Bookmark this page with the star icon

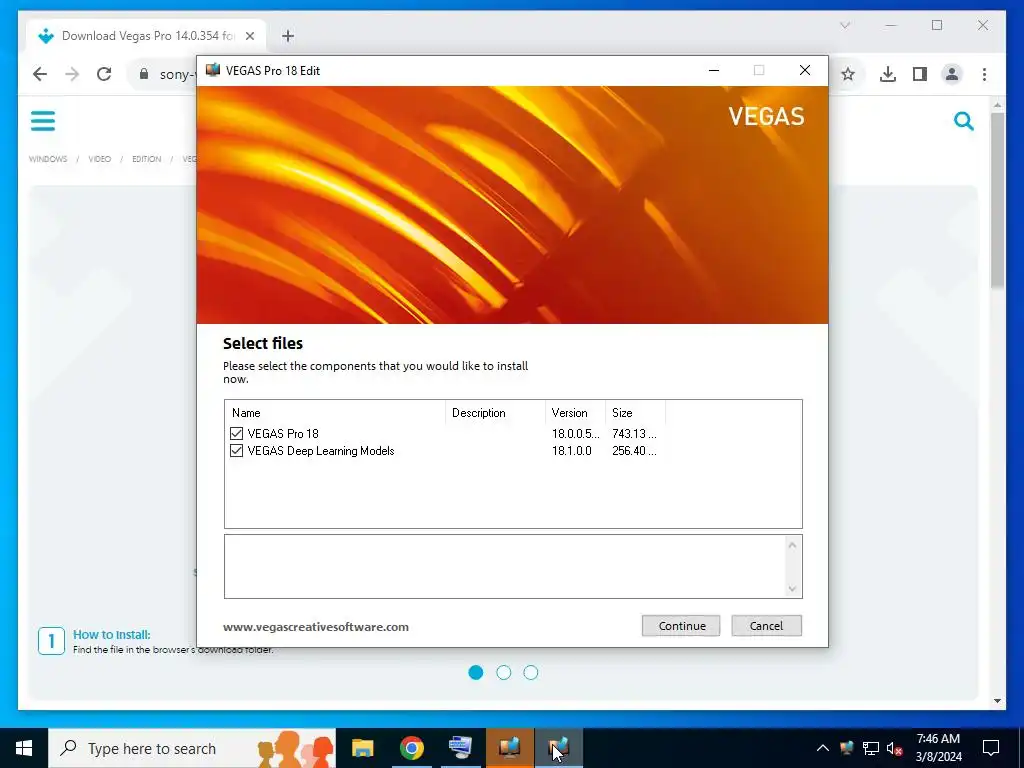pyautogui.click(x=848, y=74)
